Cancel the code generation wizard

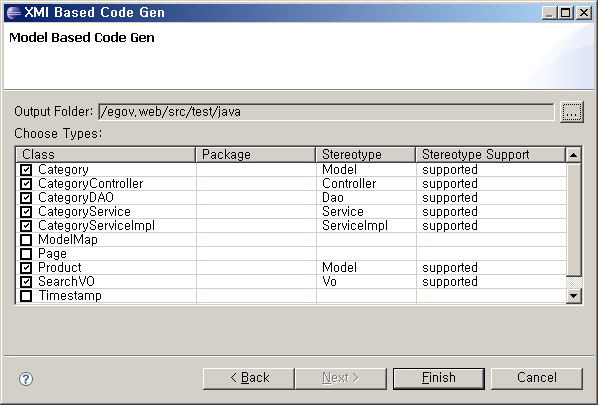click(537, 378)
